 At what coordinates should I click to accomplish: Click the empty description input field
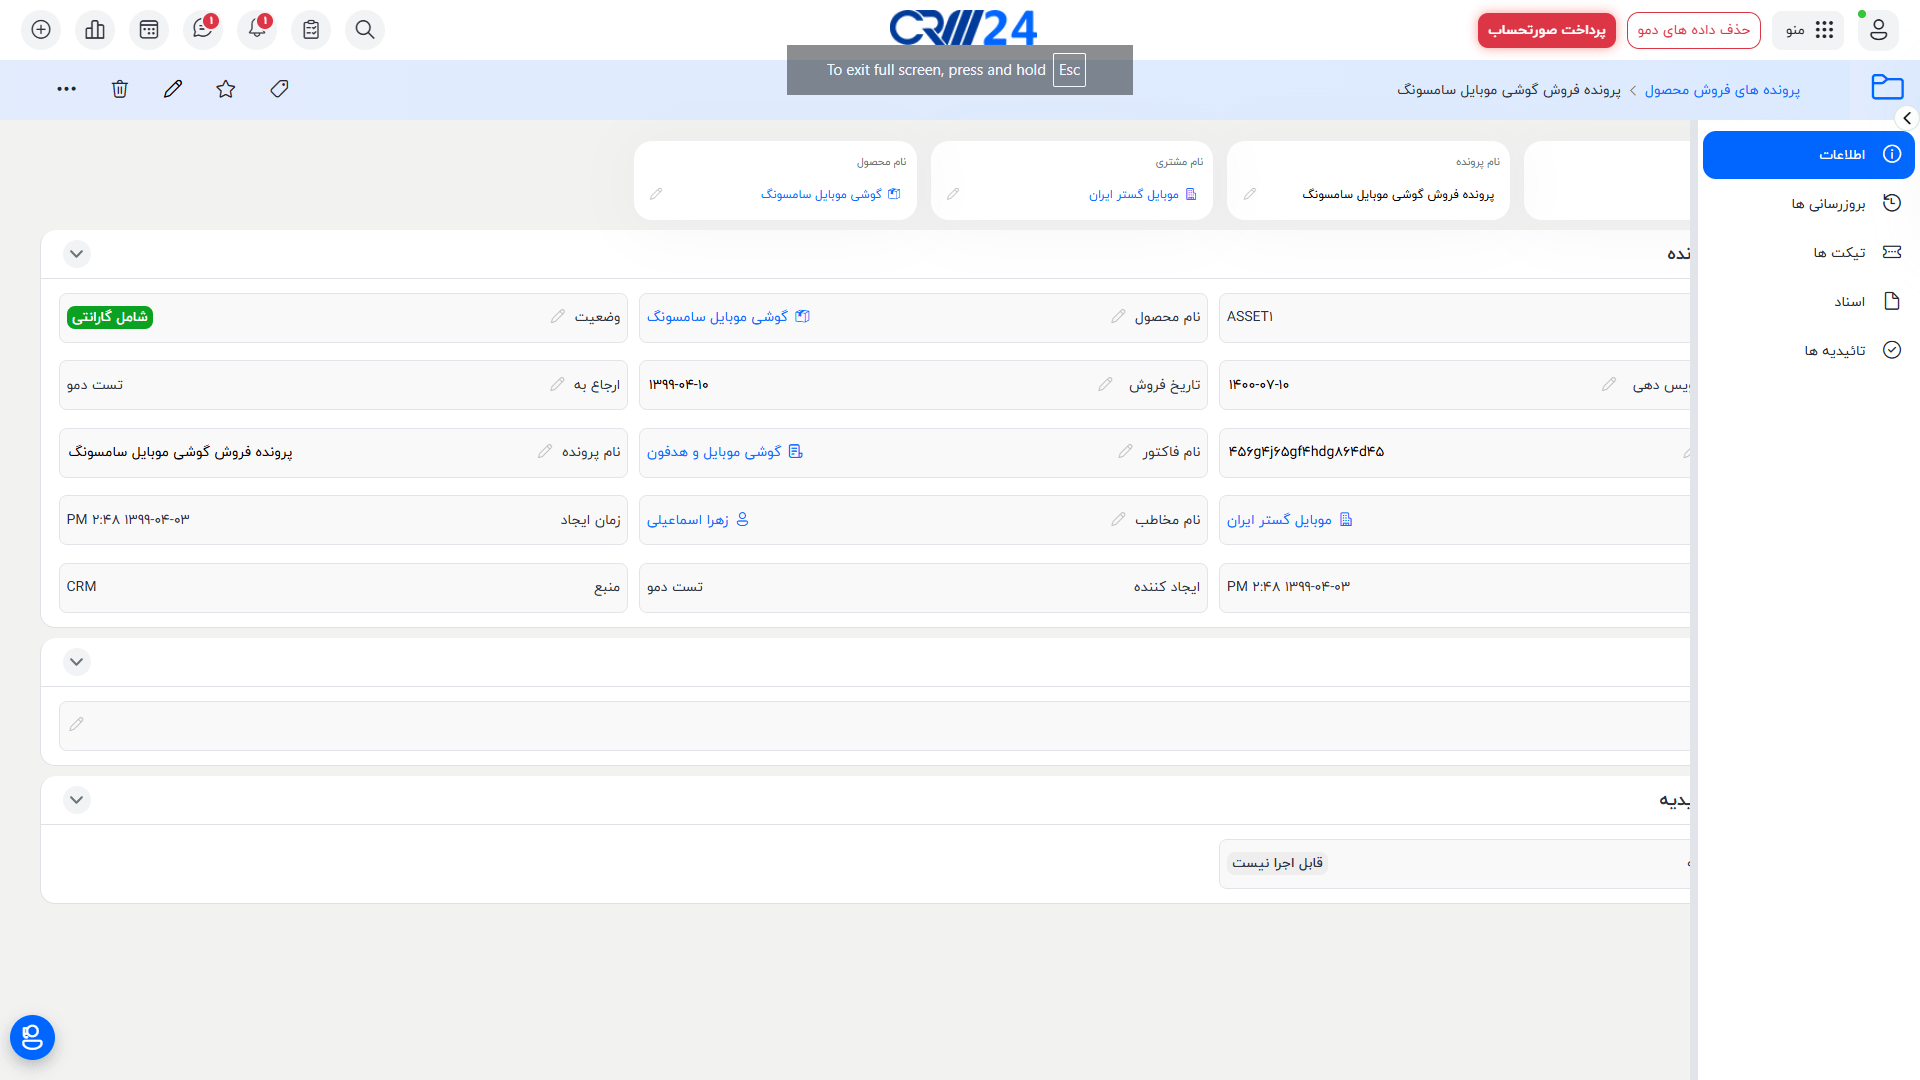tap(870, 725)
